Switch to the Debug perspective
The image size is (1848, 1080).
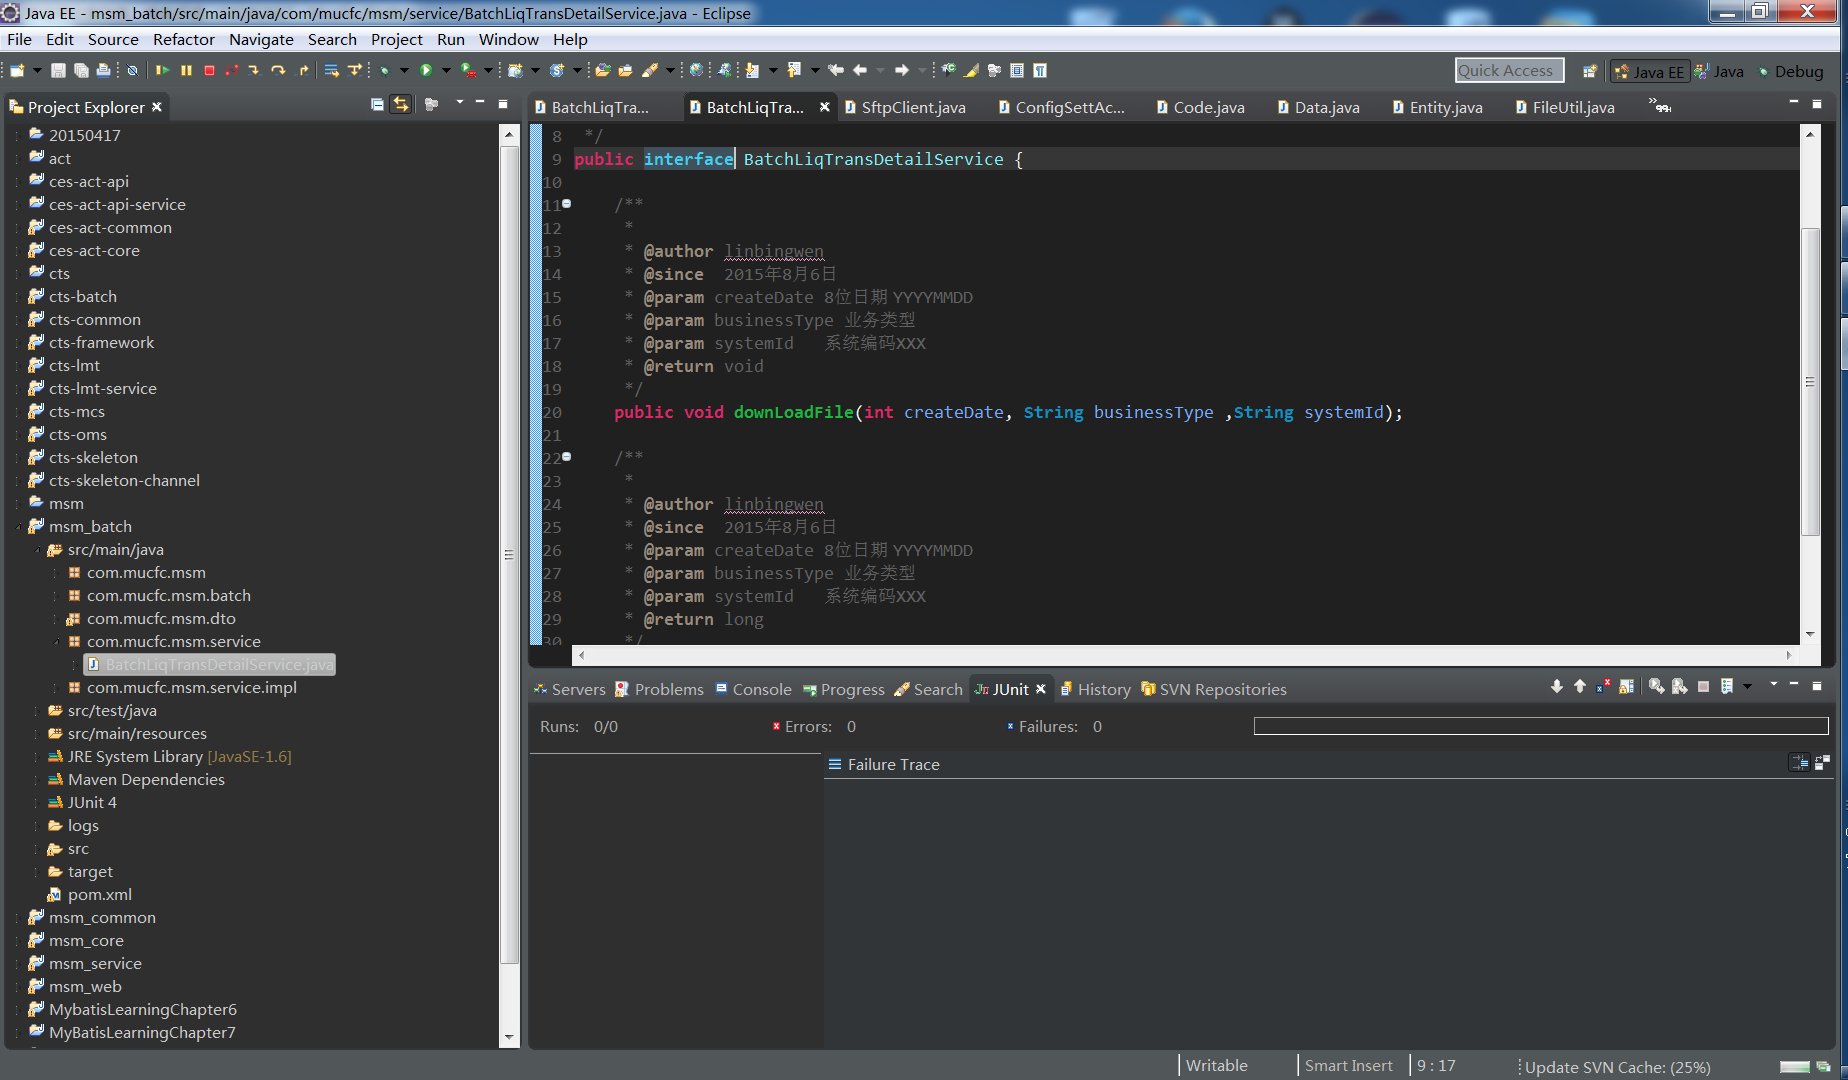pyautogui.click(x=1791, y=72)
